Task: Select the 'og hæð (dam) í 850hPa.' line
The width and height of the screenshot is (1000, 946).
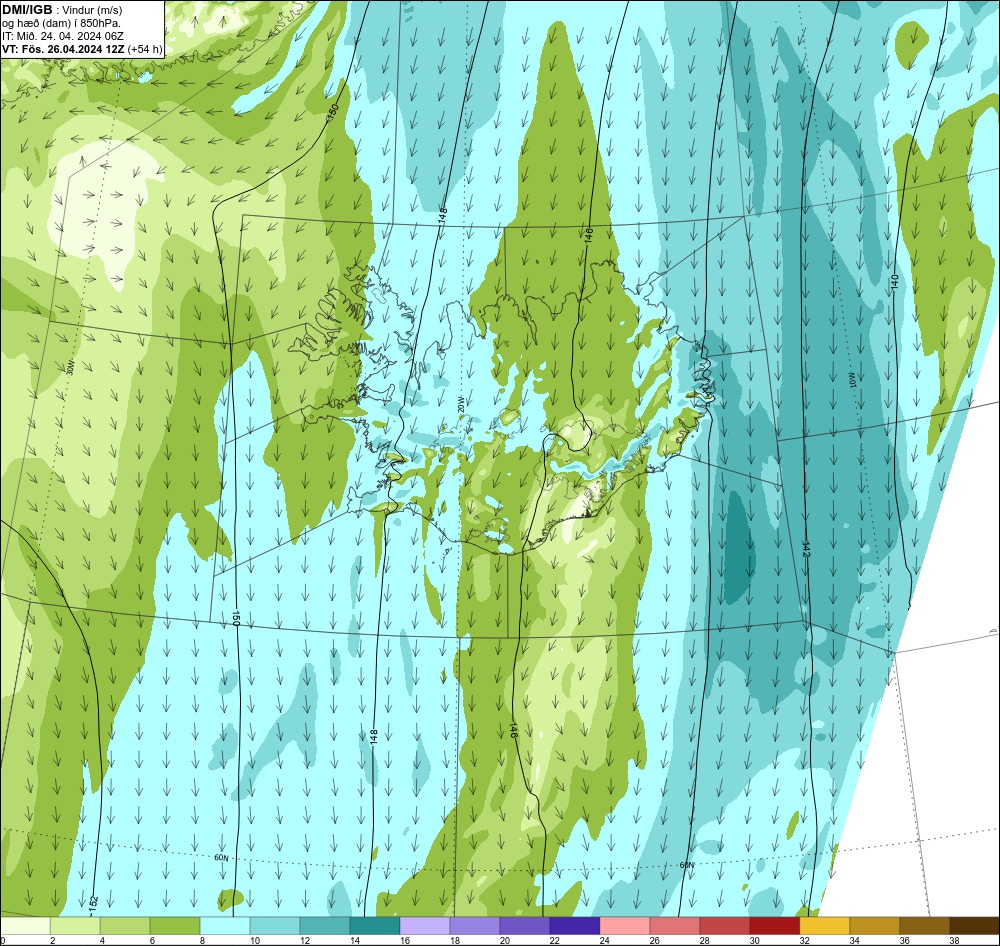Action: 61,24
